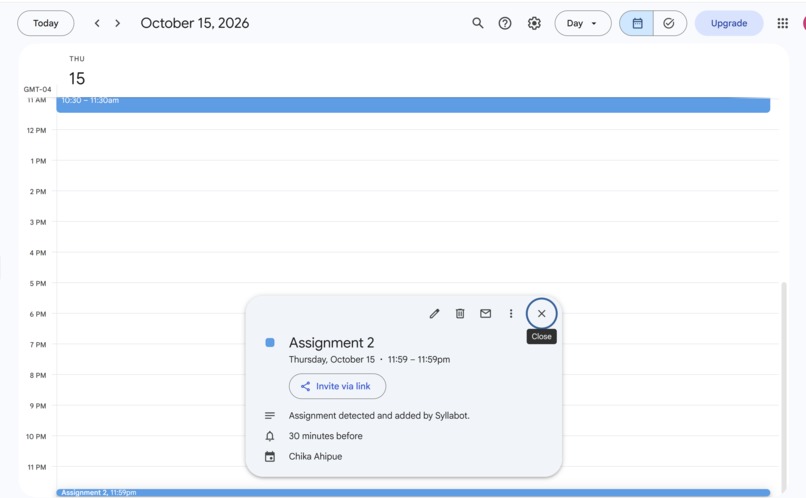Open the Support help icon
Screen dimensions: 806x498
point(505,23)
